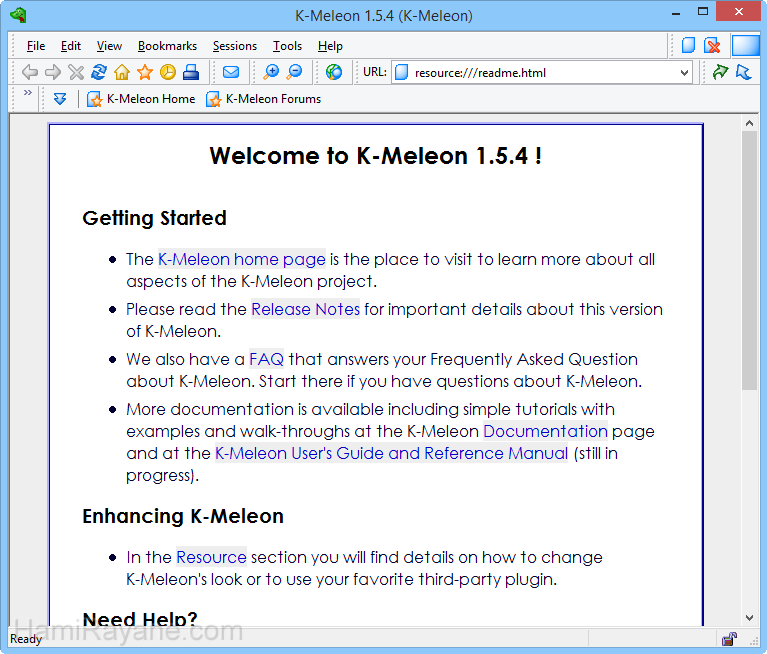767x654 pixels.
Task: Follow the K-Meleon home page link
Action: 242,259
